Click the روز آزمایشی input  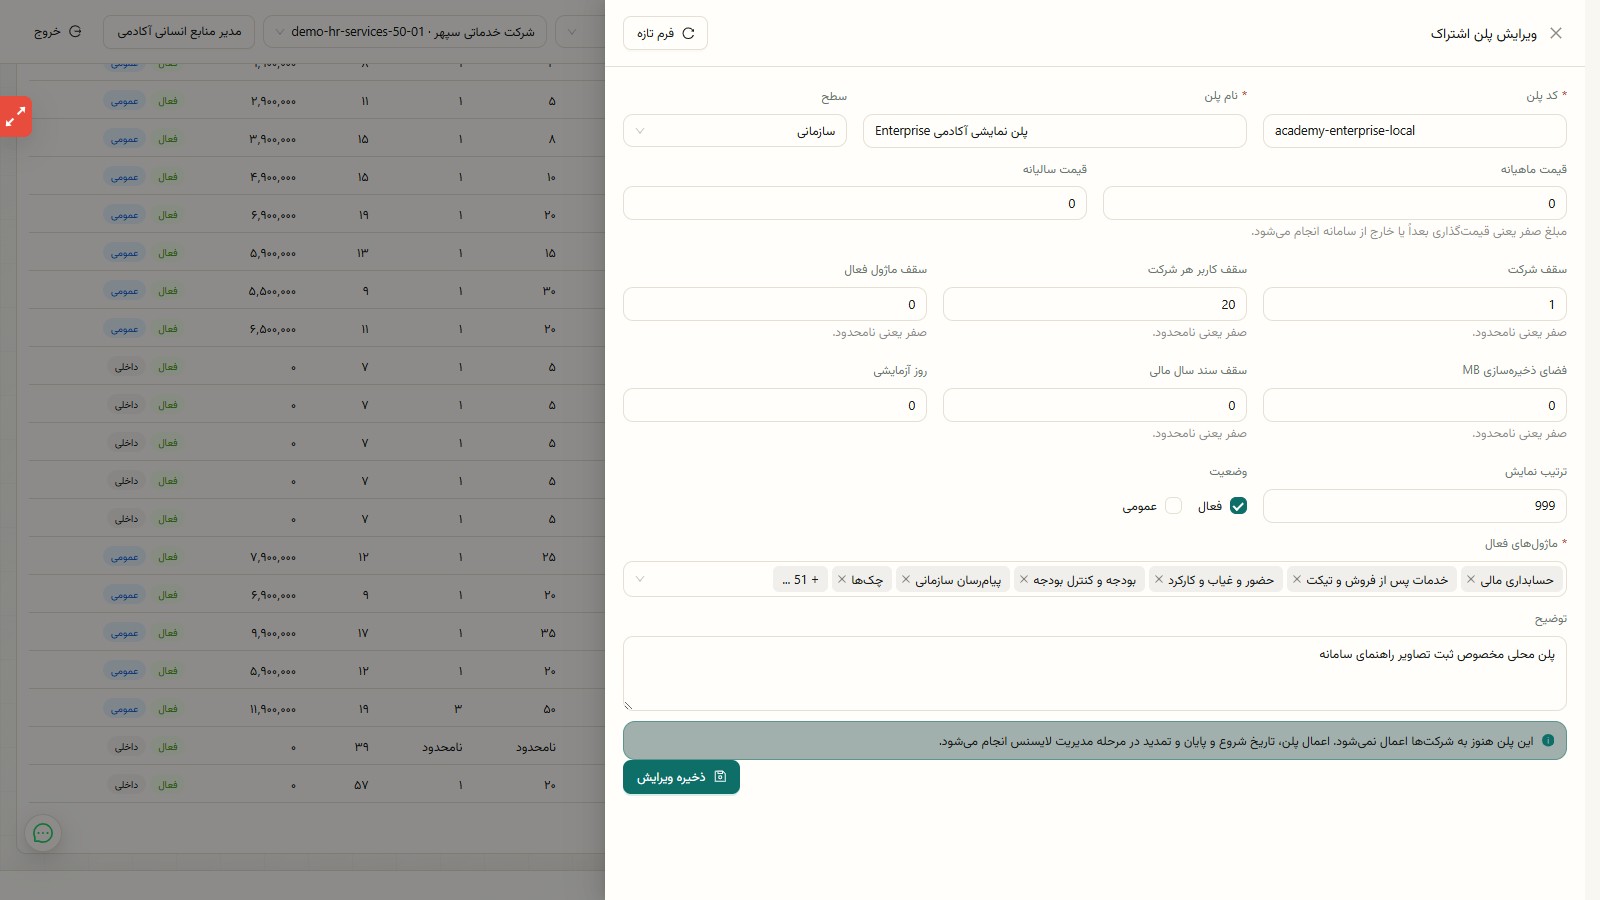[x=775, y=405]
